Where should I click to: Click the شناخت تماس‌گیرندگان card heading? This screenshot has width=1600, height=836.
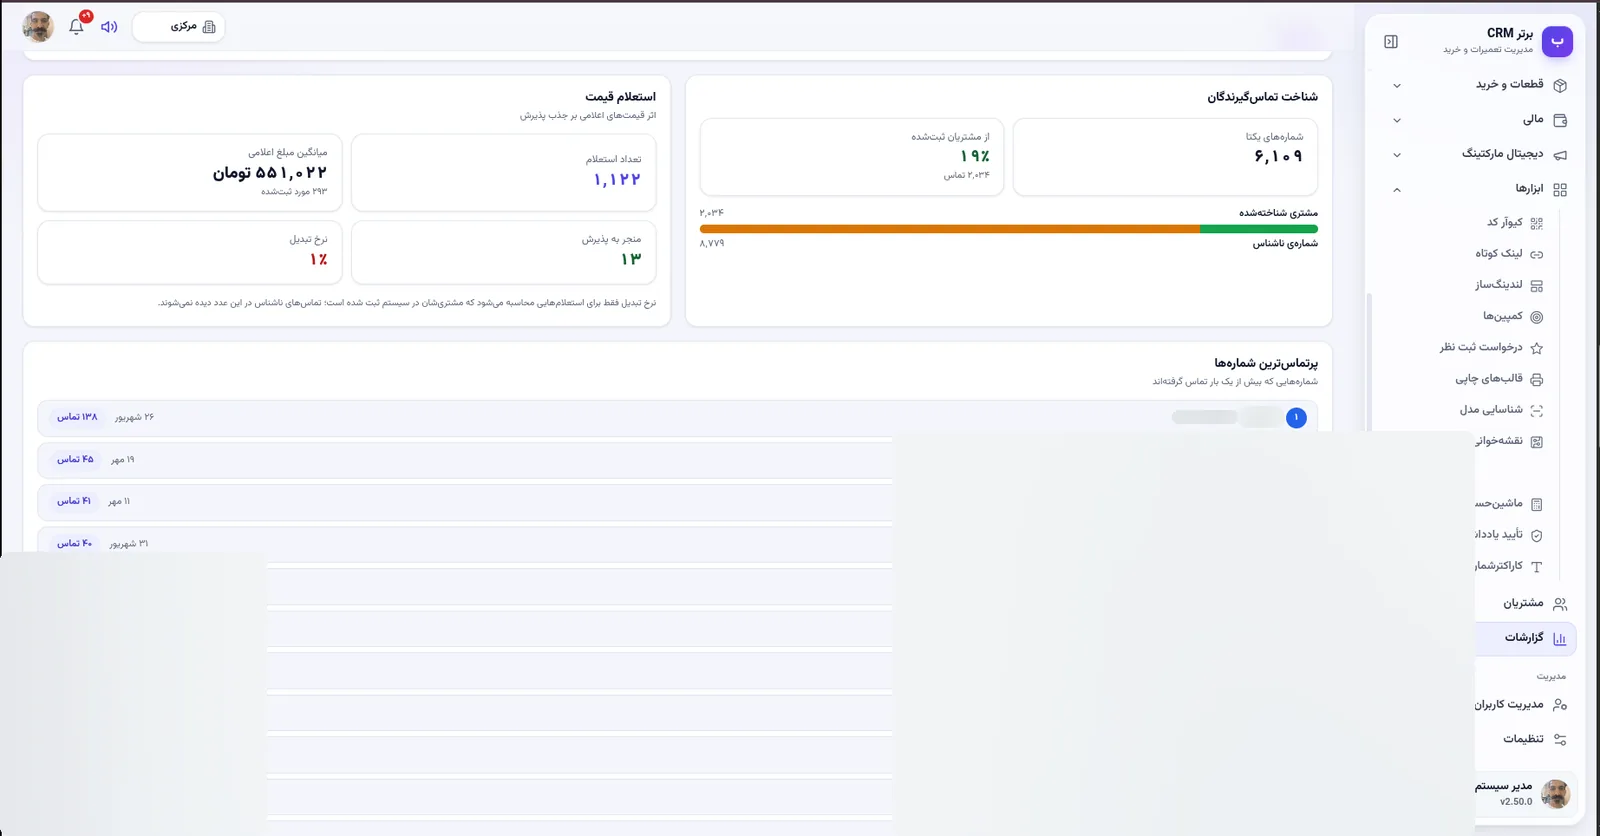1262,97
